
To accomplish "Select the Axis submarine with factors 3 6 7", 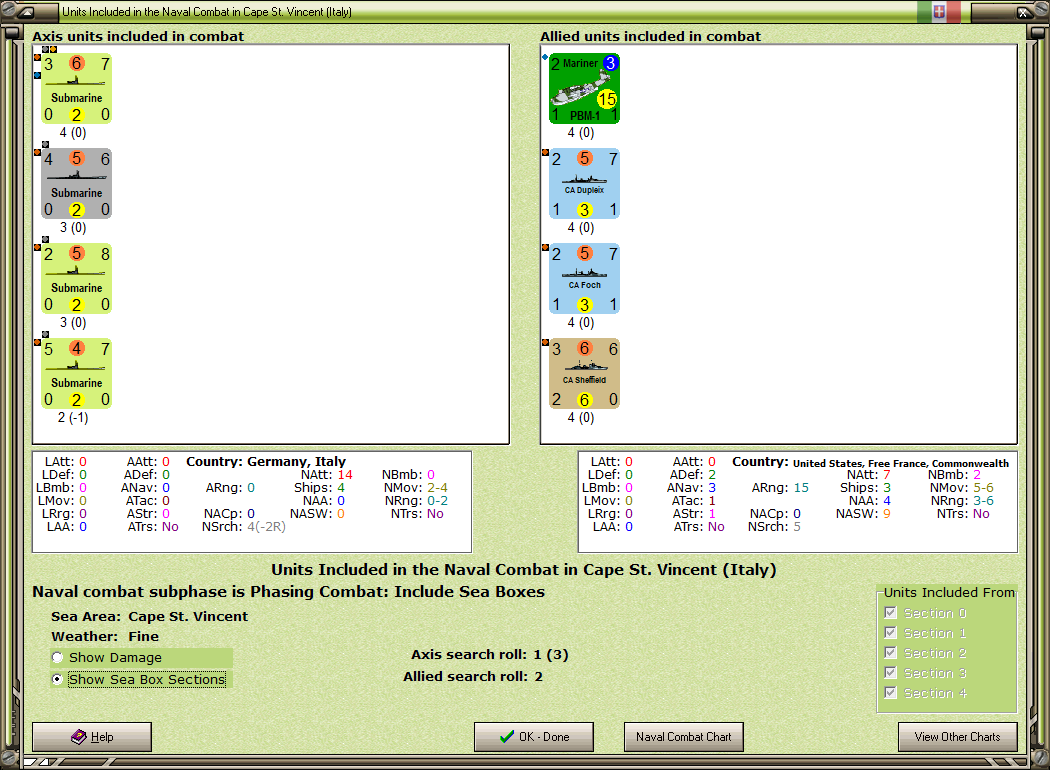I will pos(76,89).
